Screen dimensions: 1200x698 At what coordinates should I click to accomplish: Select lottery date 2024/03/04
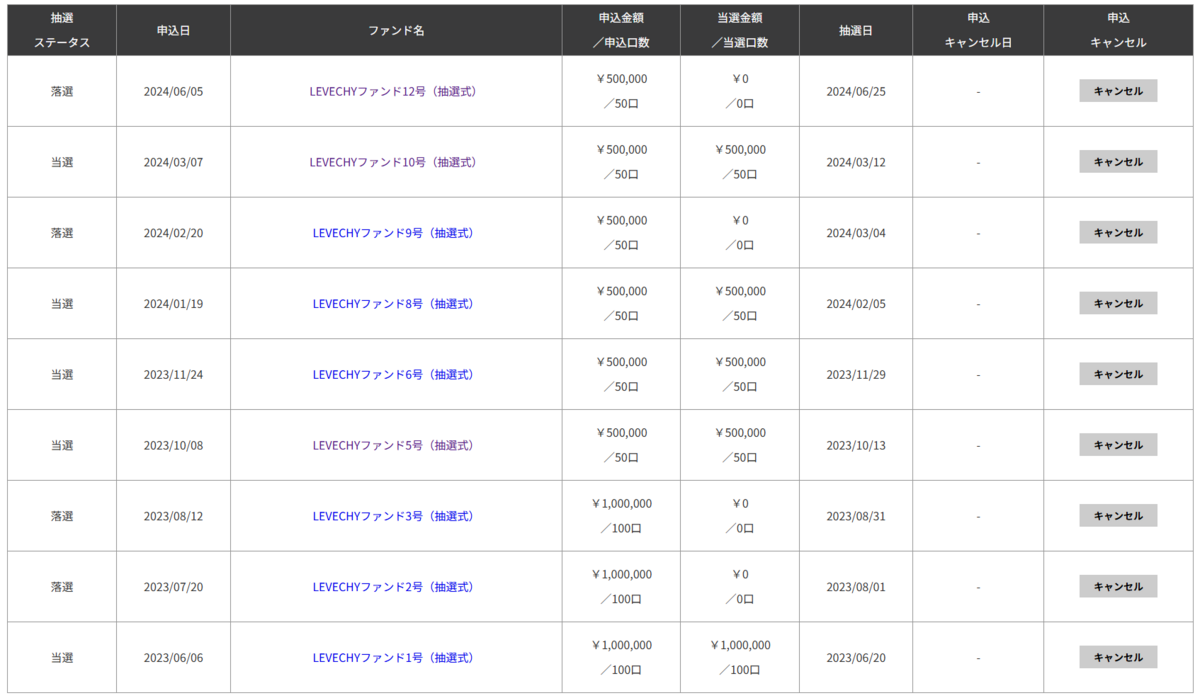[856, 233]
